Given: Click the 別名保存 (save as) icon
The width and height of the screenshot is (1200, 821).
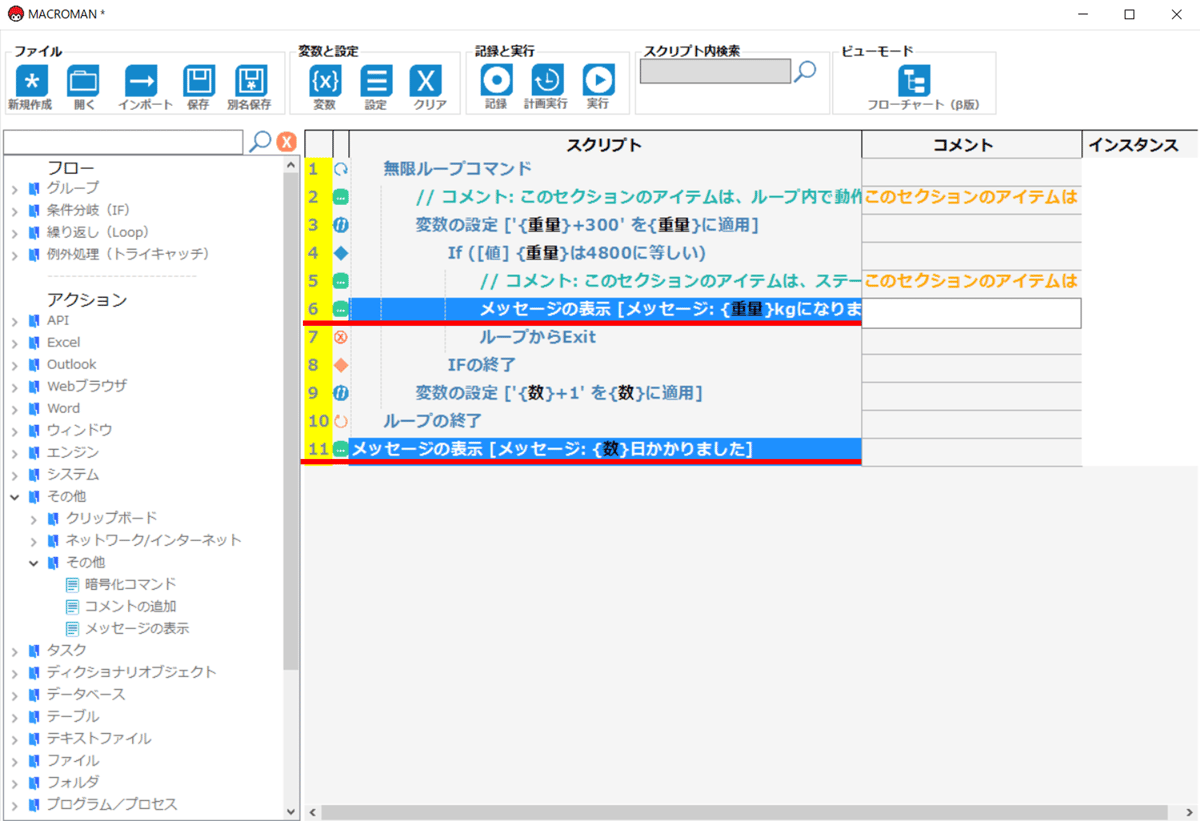Looking at the screenshot, I should [x=250, y=81].
